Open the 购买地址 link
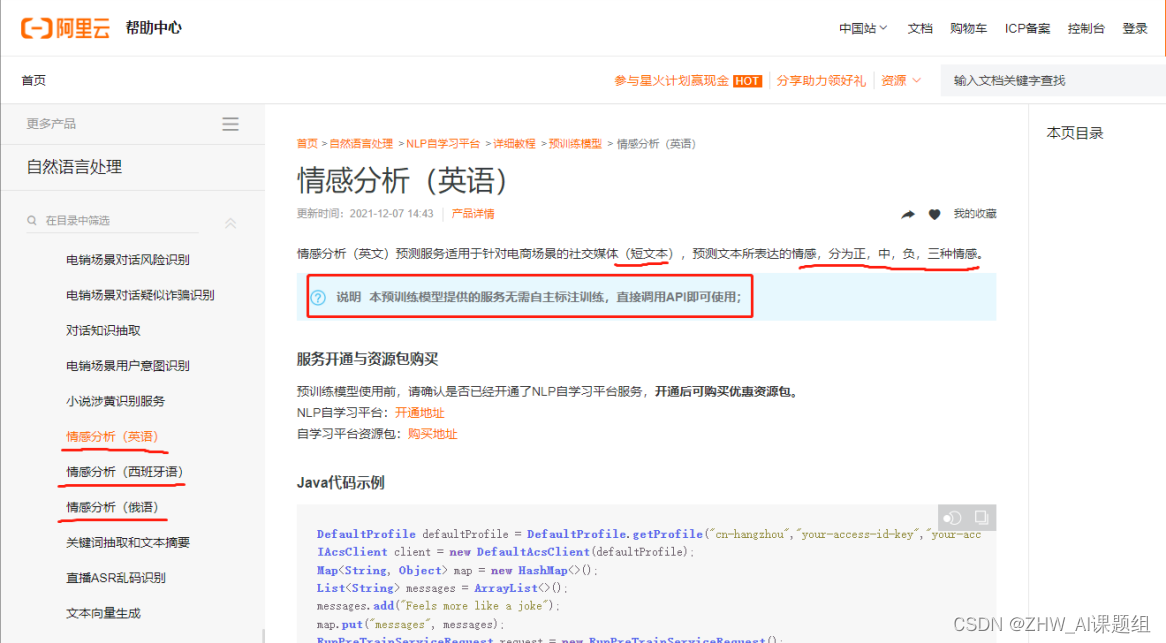This screenshot has height=643, width=1166. coord(432,434)
